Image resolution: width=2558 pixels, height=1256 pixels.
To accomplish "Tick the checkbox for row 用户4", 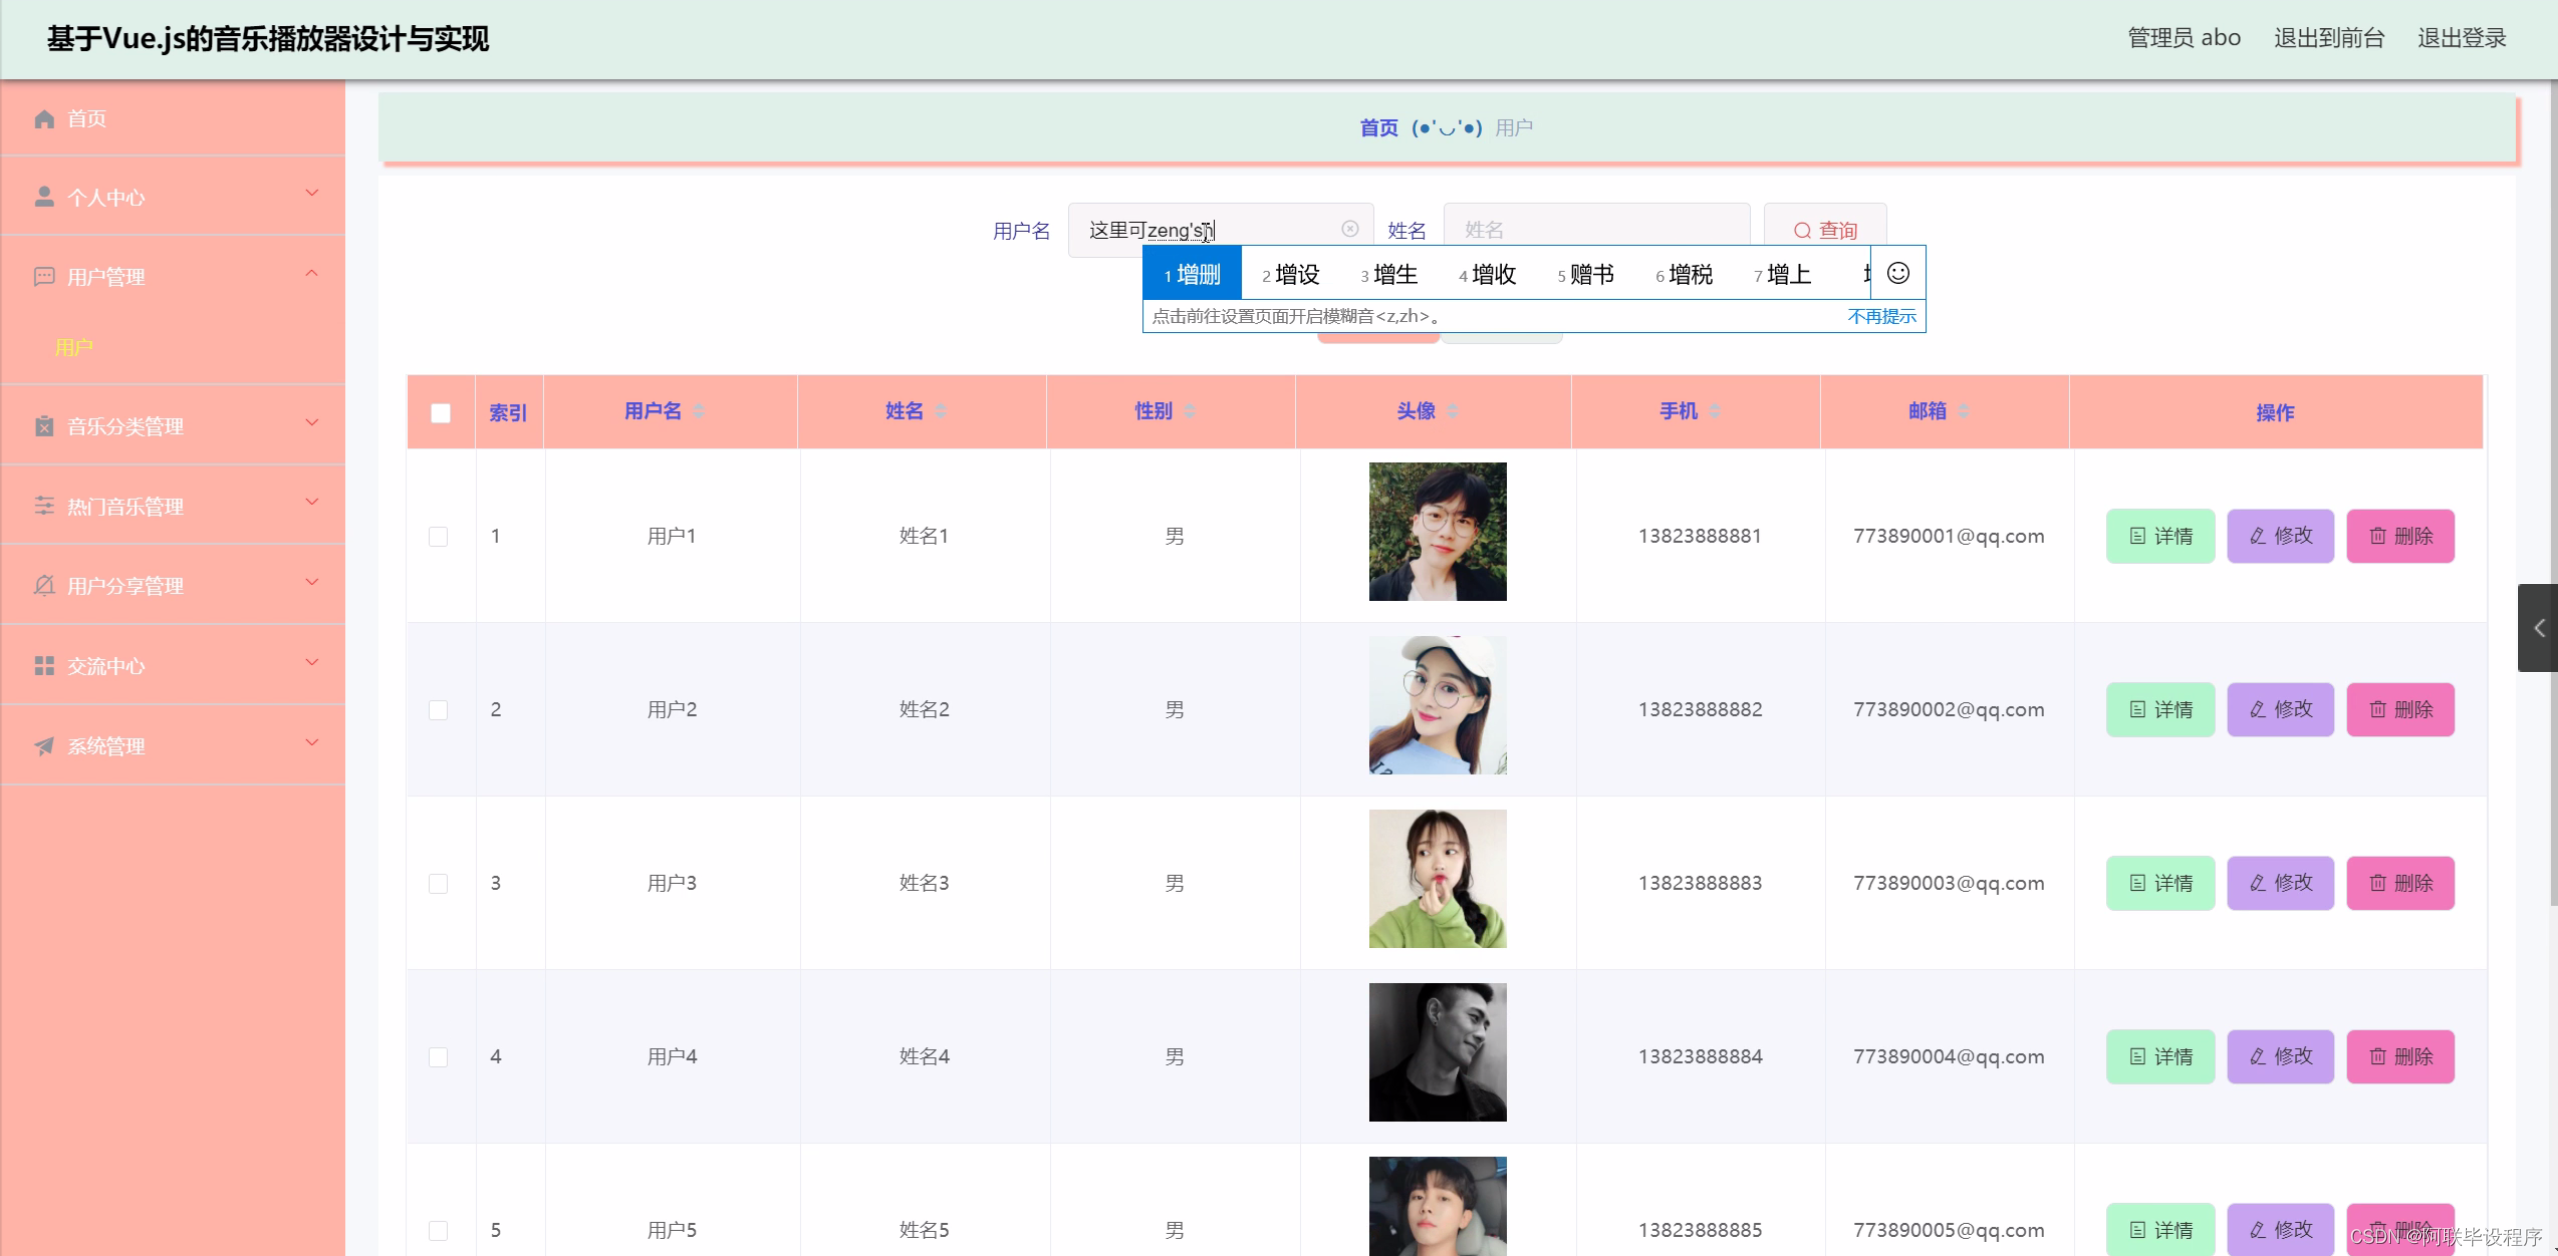I will tap(438, 1057).
